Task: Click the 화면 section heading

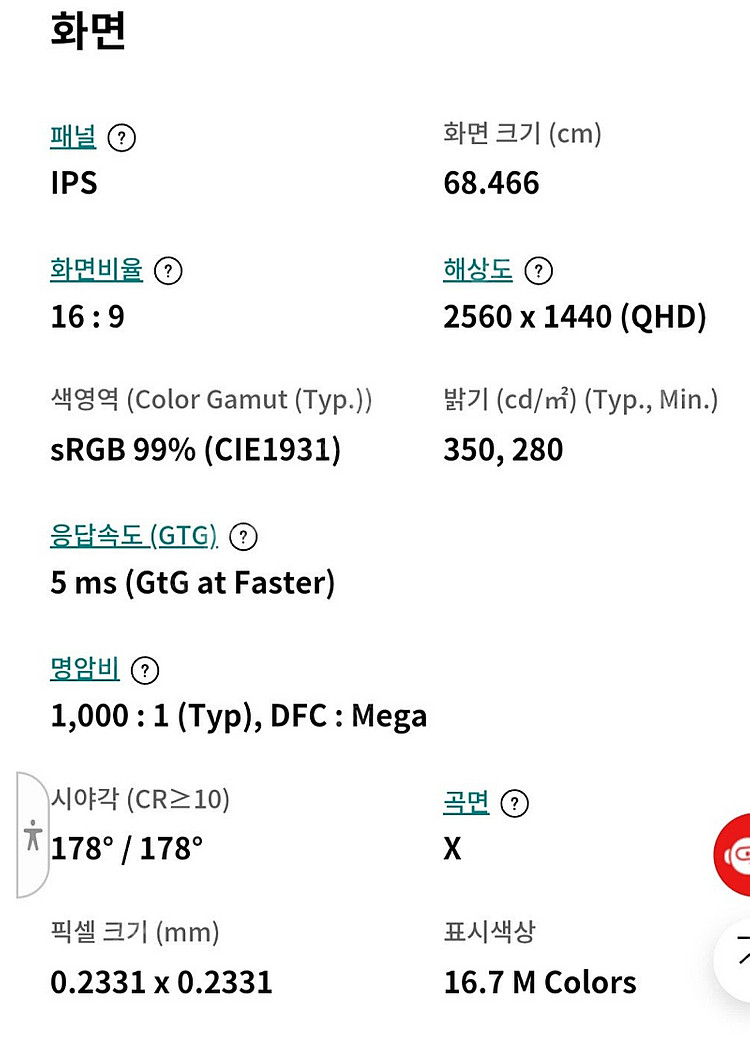Action: point(88,31)
